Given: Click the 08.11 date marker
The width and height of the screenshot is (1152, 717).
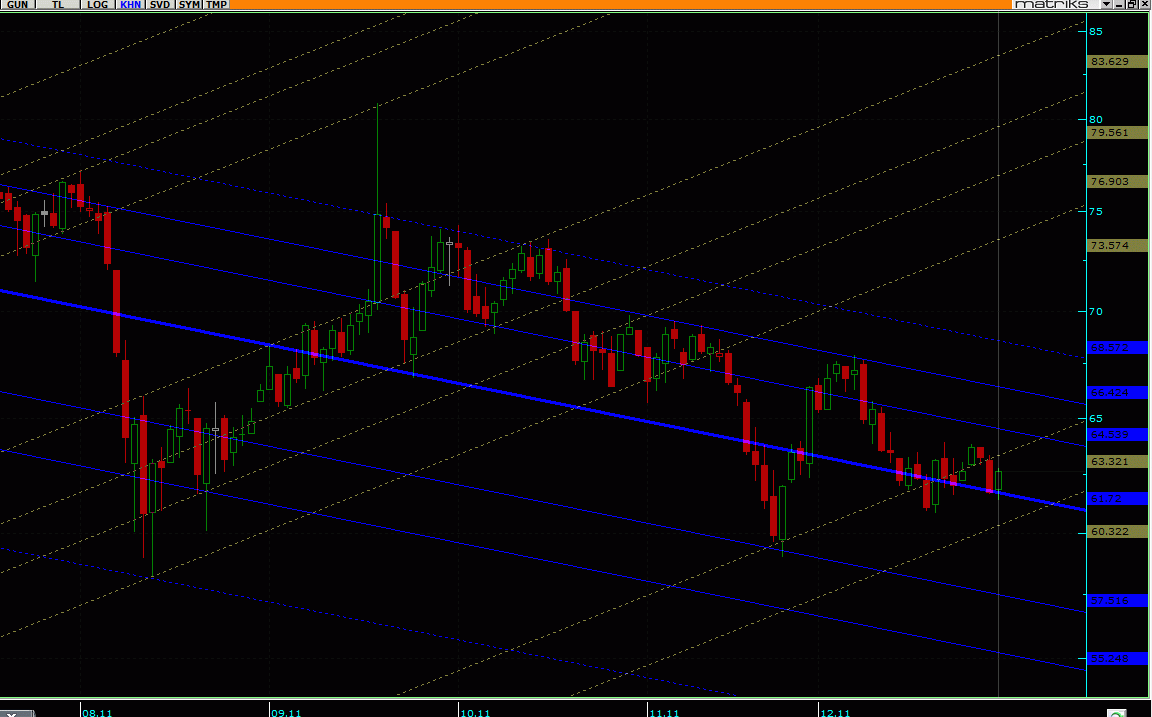Looking at the screenshot, I should (x=97, y=713).
